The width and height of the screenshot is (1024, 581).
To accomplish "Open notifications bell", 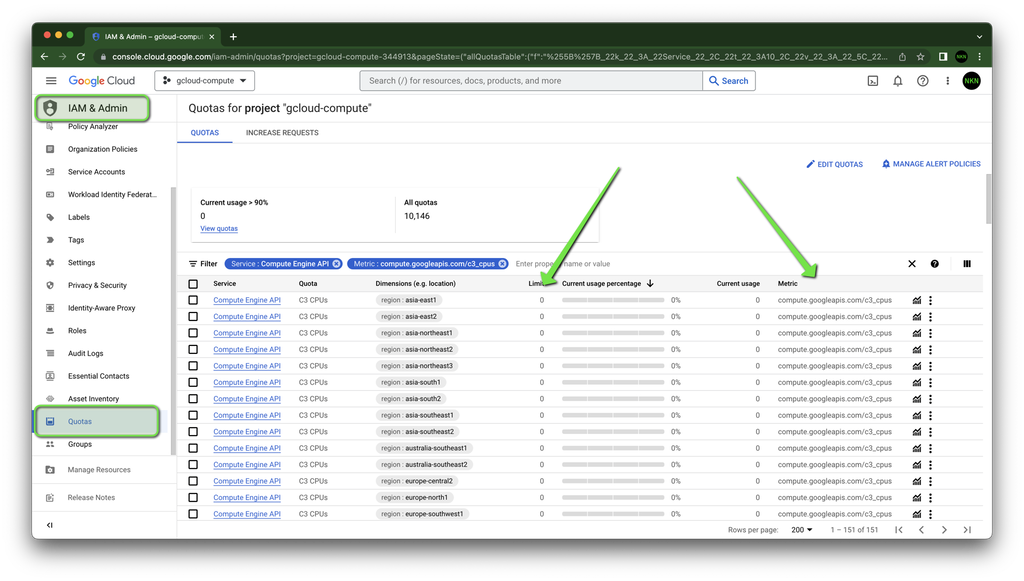I will 898,81.
